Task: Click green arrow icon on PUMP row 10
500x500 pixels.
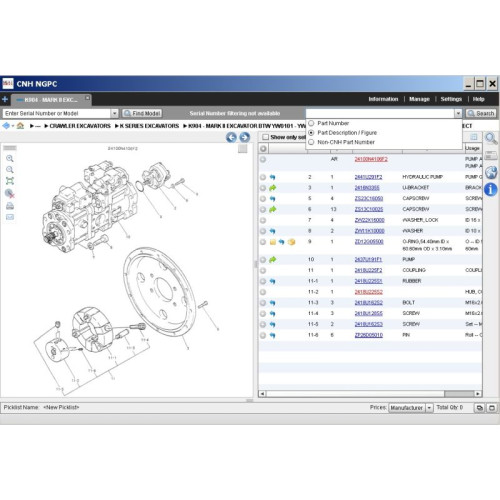Action: click(x=273, y=259)
